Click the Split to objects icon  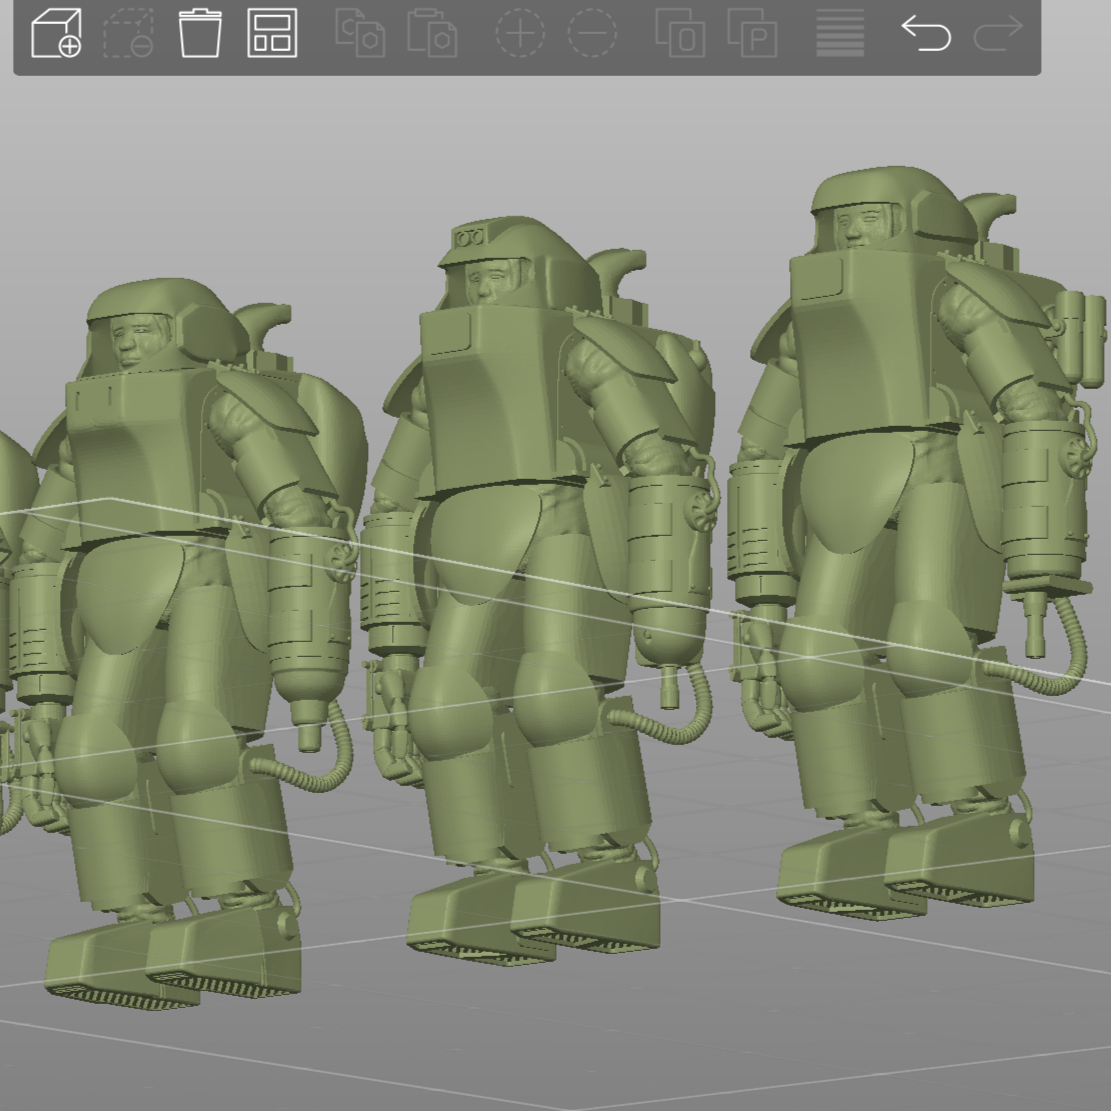[680, 33]
